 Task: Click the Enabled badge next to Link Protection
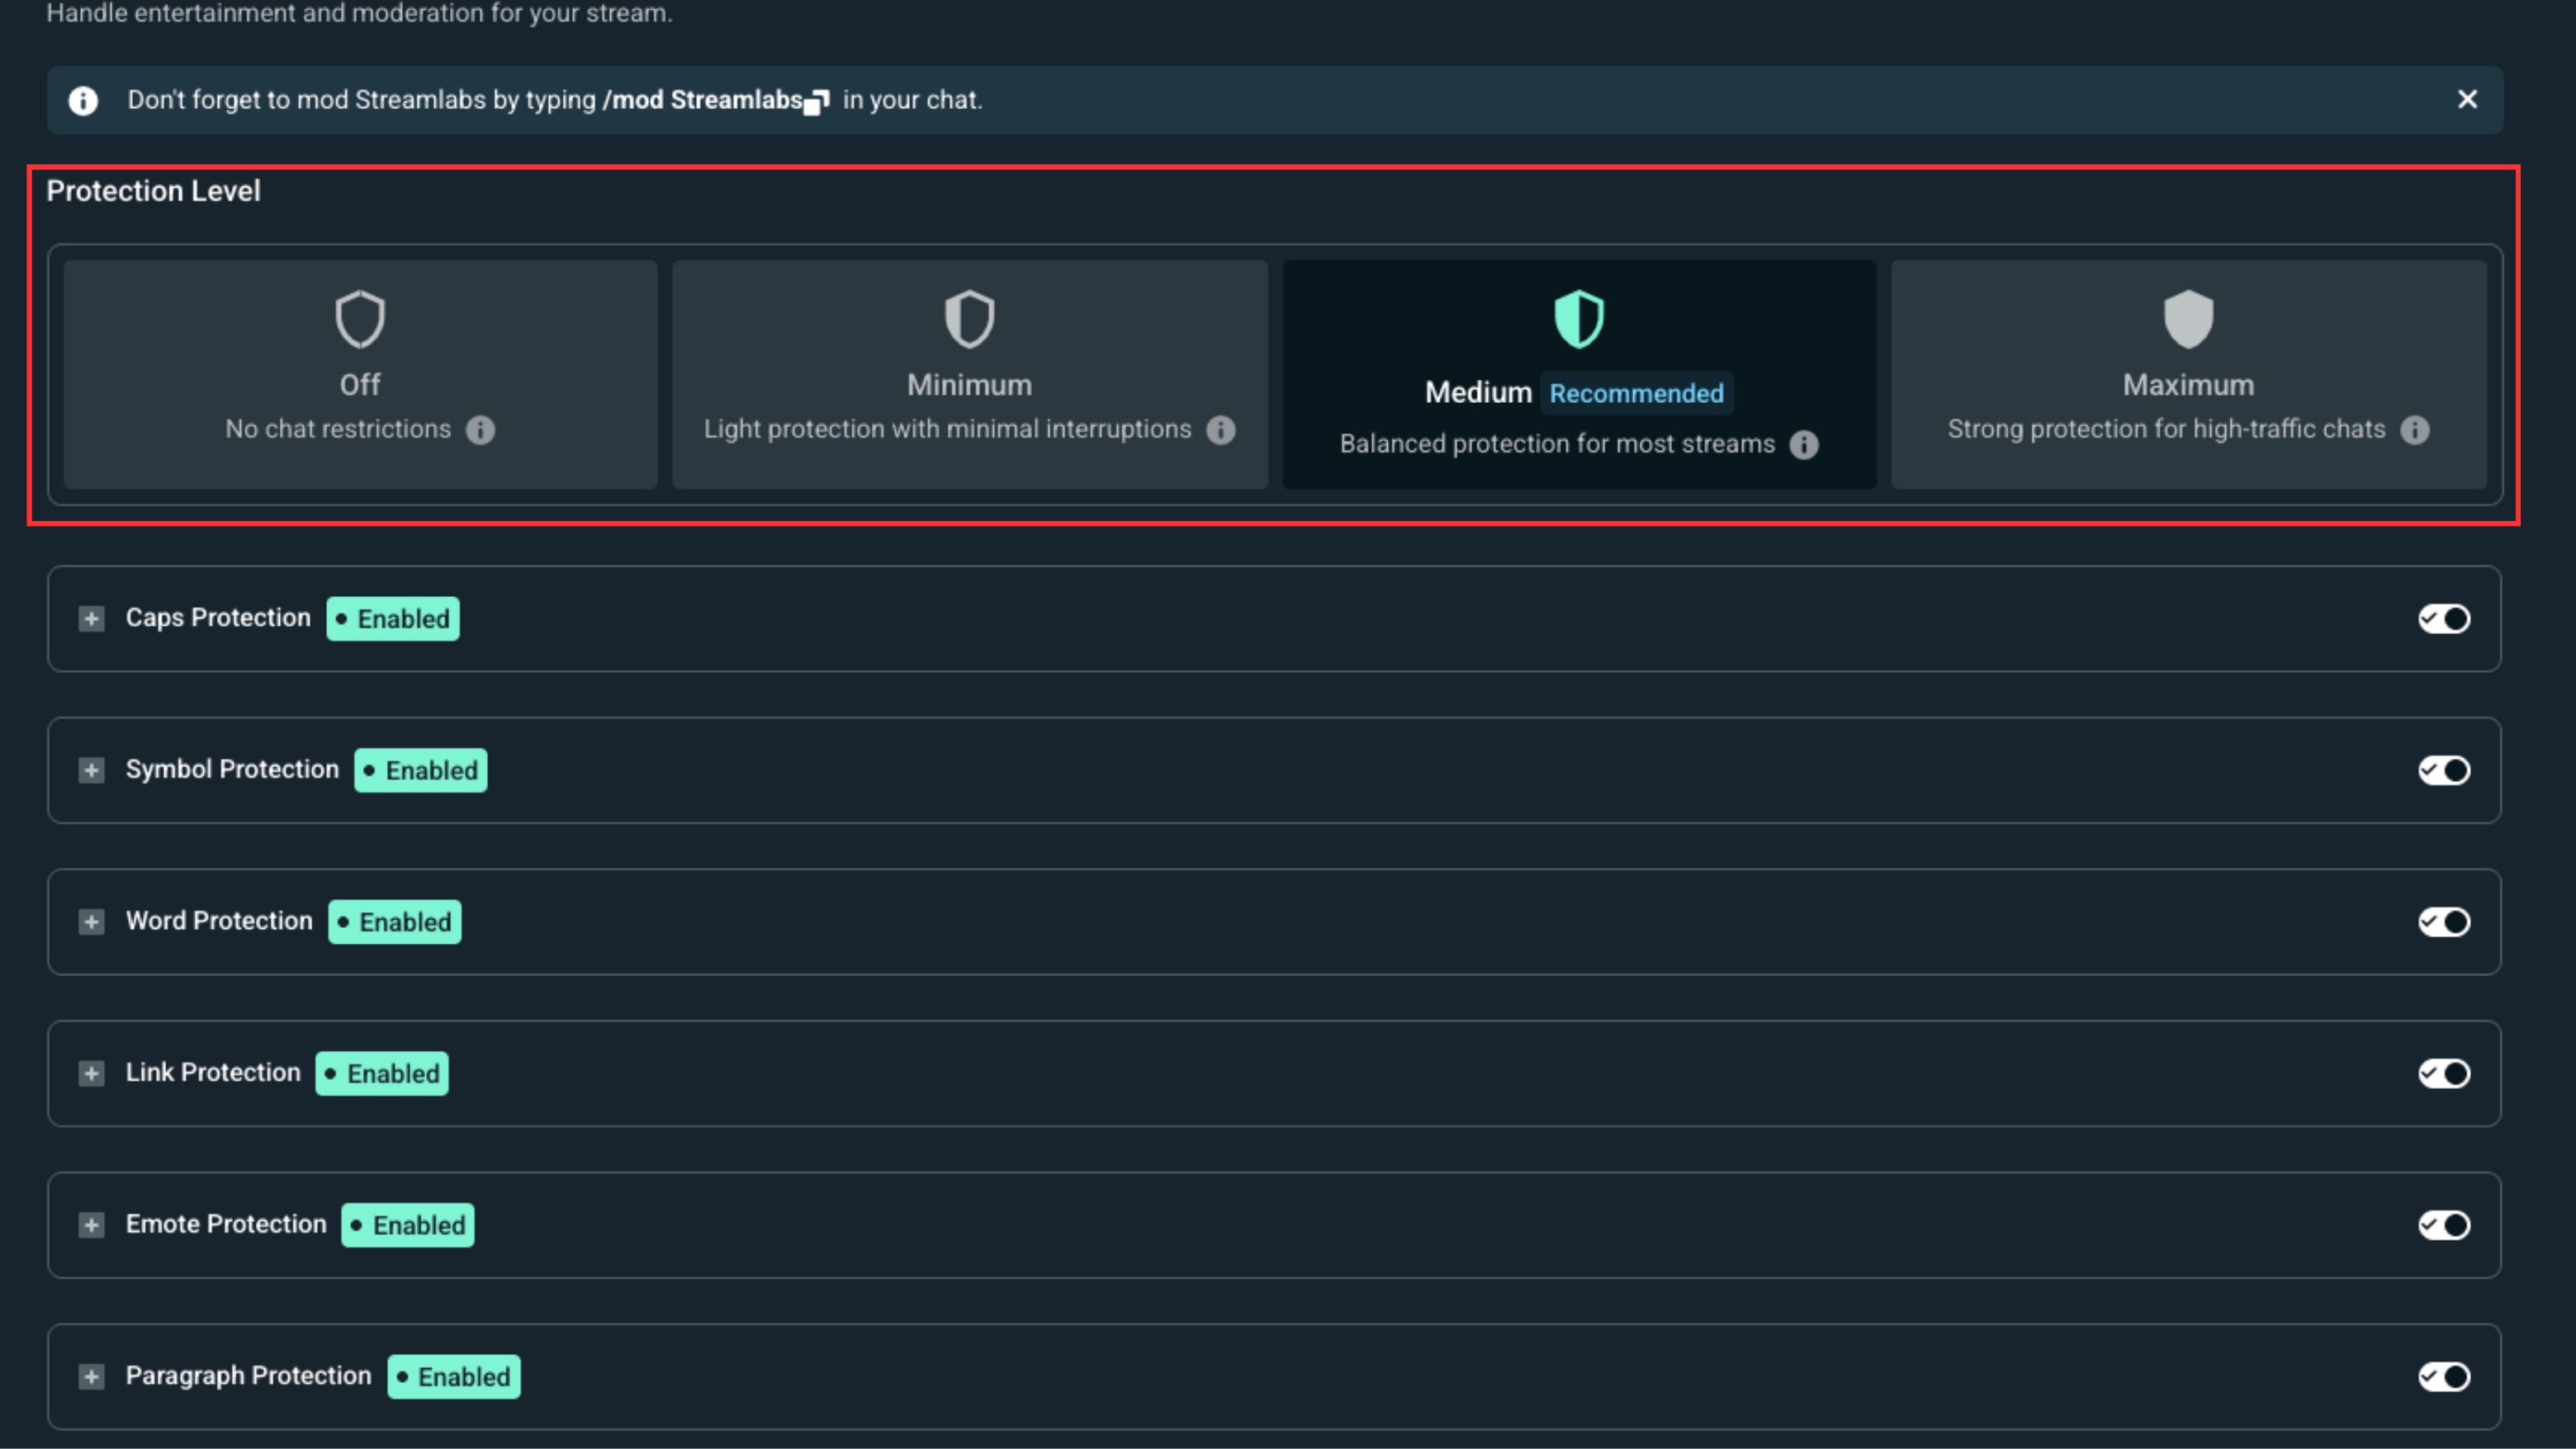click(382, 1074)
